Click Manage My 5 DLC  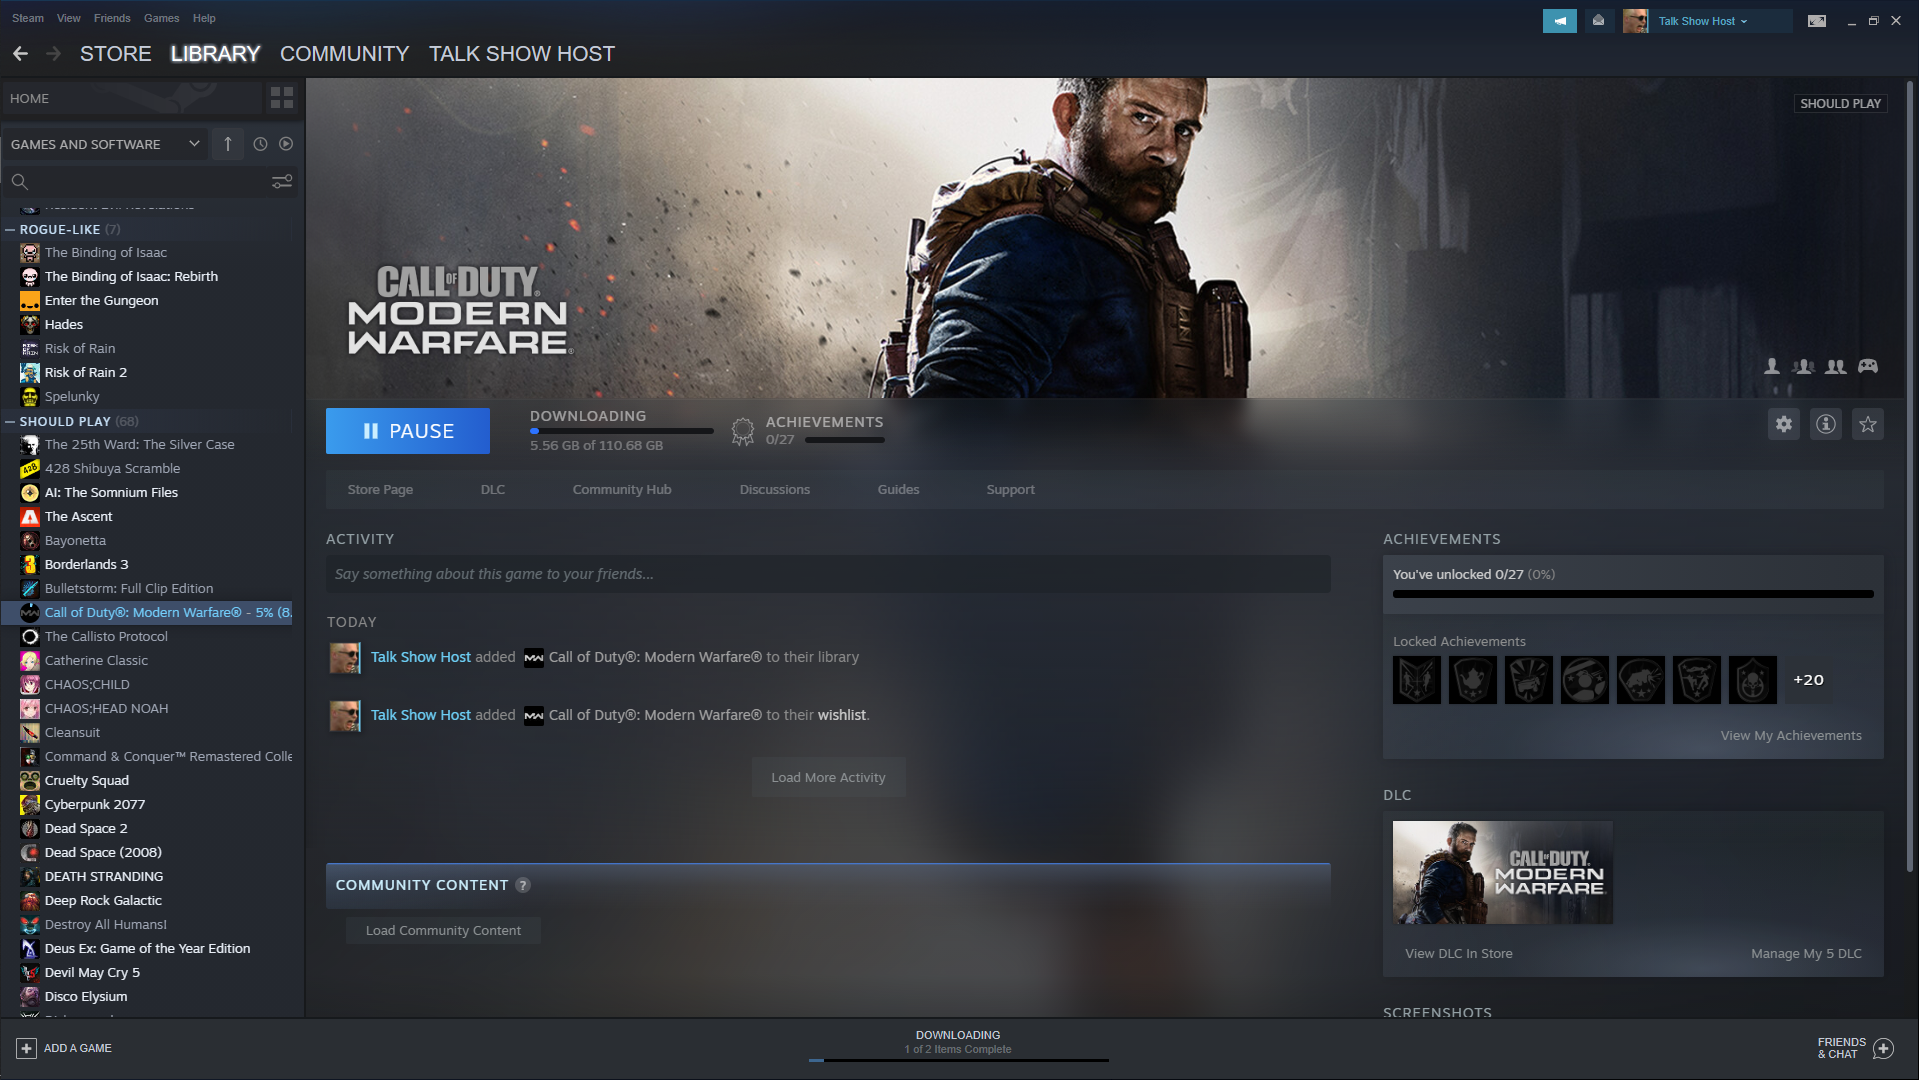tap(1806, 953)
